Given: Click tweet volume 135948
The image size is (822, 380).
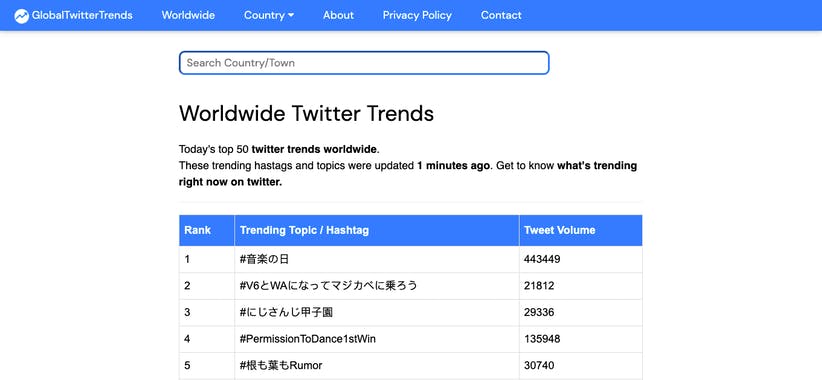Looking at the screenshot, I should tap(542, 339).
